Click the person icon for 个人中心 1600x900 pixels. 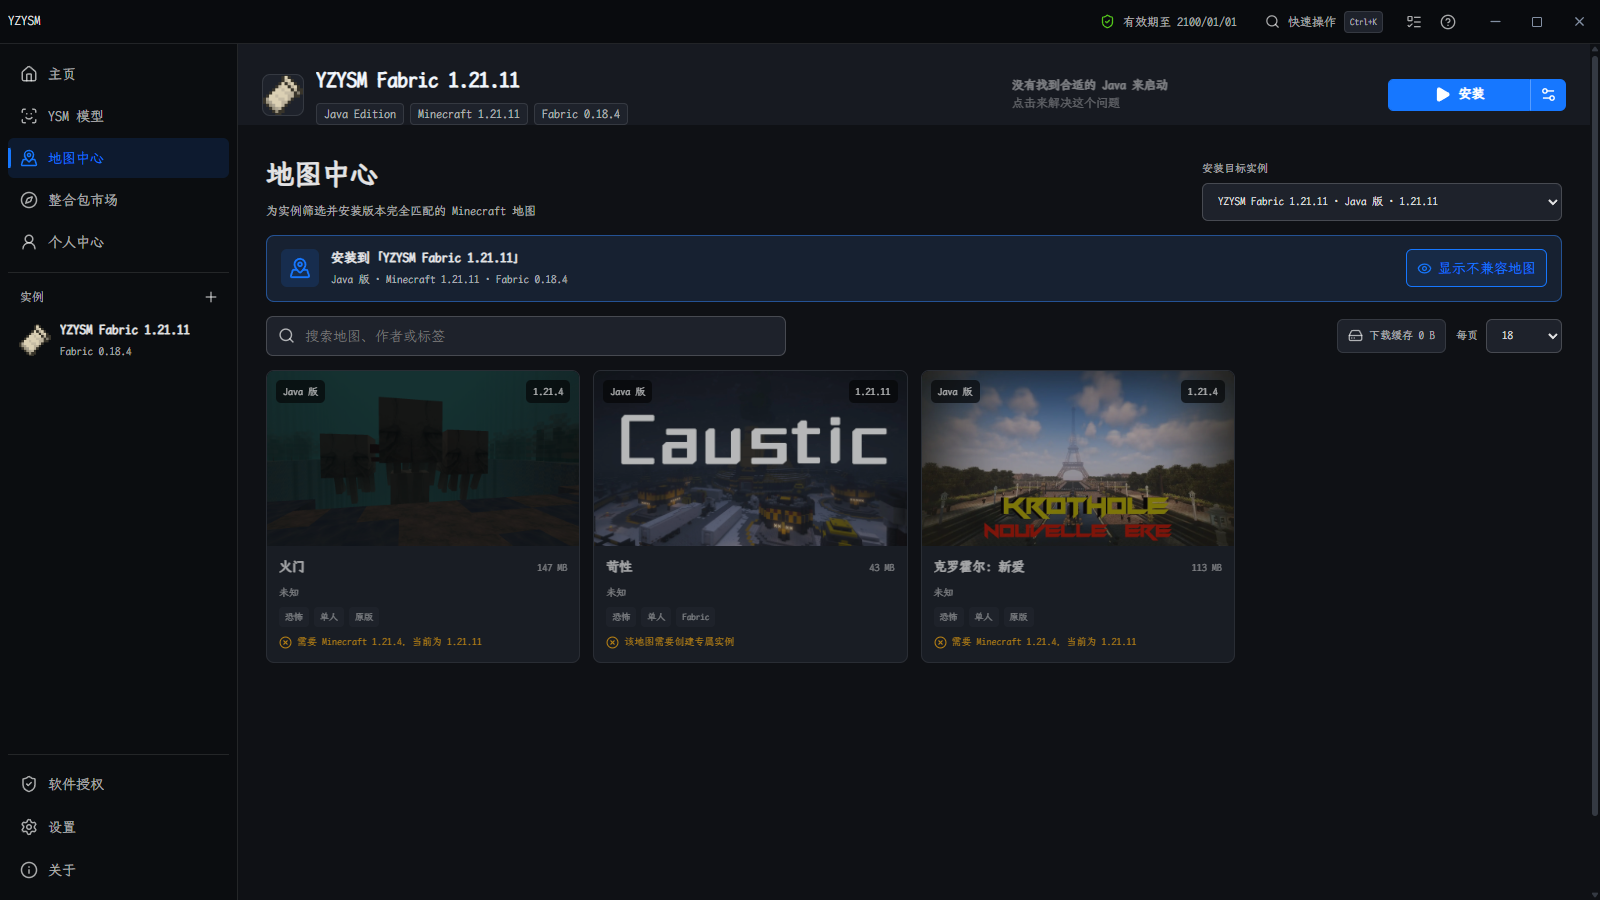[x=29, y=242]
